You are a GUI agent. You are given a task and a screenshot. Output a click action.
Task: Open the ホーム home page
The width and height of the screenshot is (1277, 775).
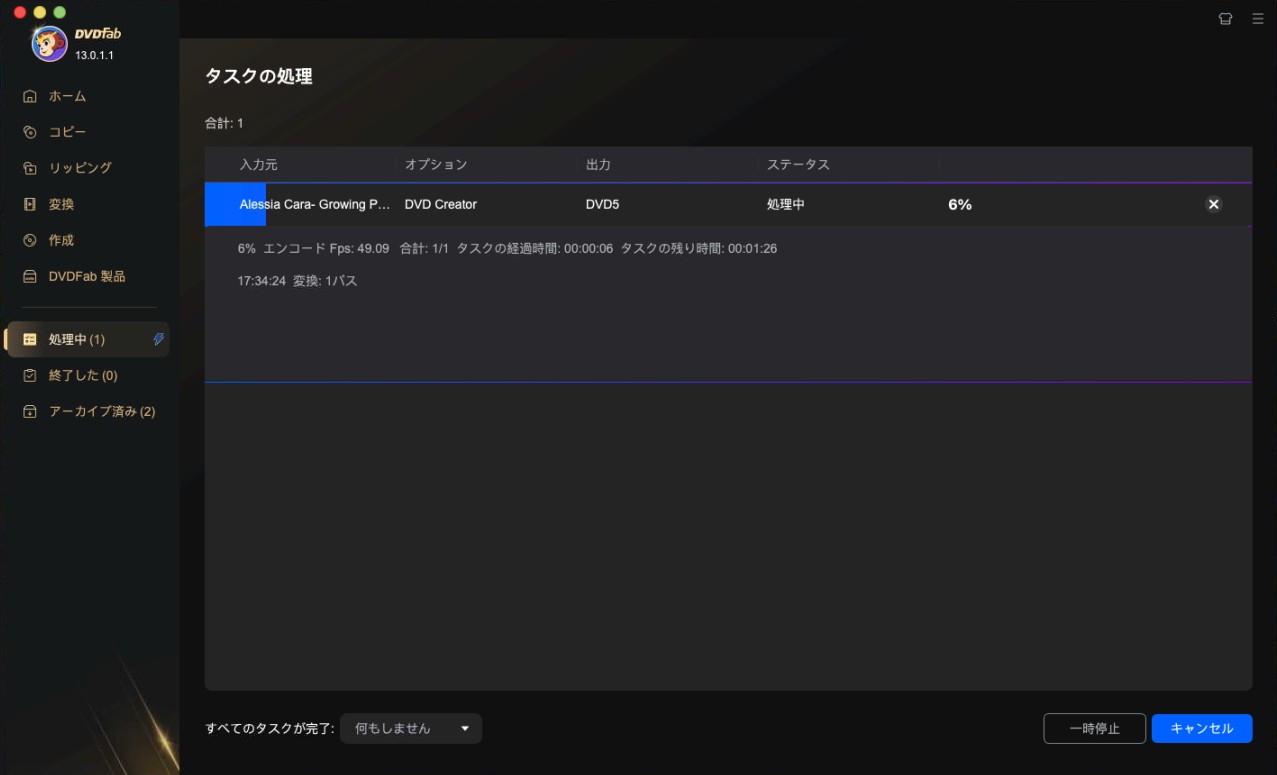pyautogui.click(x=67, y=96)
